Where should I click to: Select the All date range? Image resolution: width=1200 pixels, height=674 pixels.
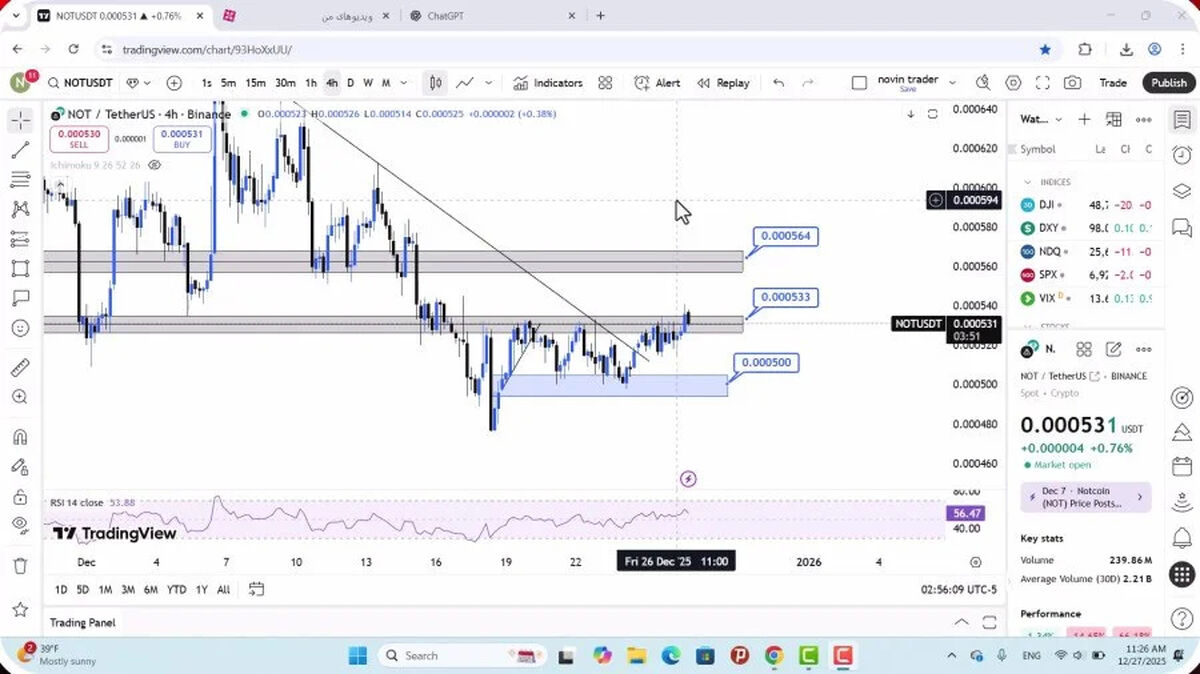(x=223, y=590)
